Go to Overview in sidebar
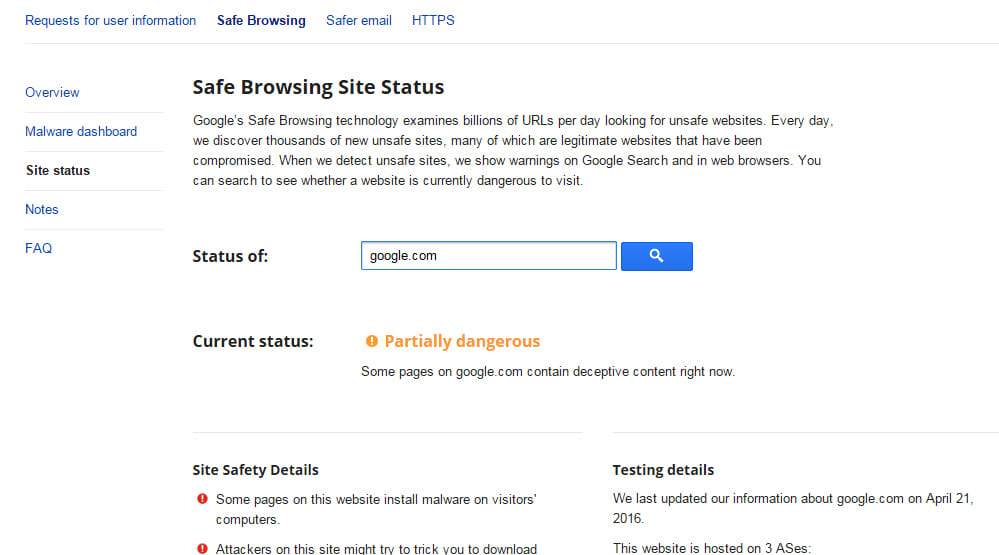Viewport: 999px width, 555px height. (x=52, y=92)
